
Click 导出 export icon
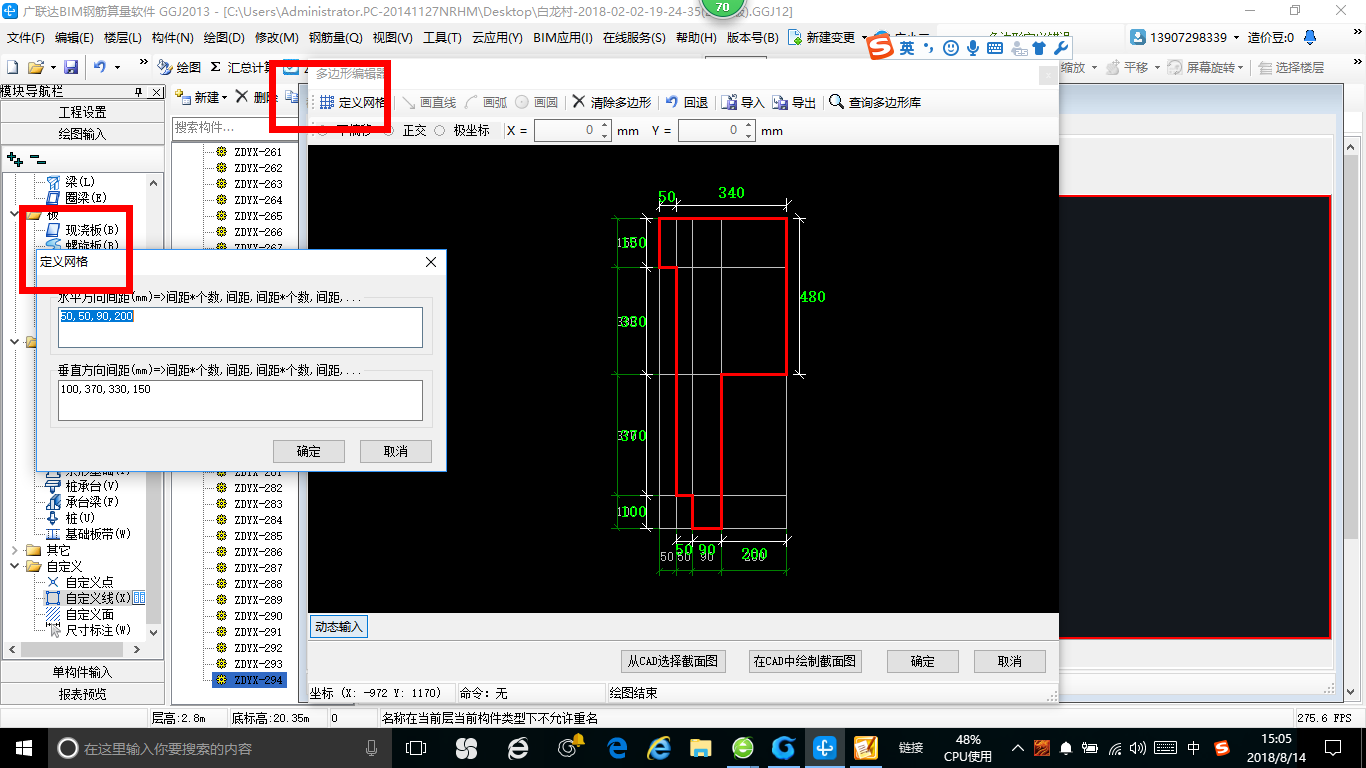tap(795, 102)
